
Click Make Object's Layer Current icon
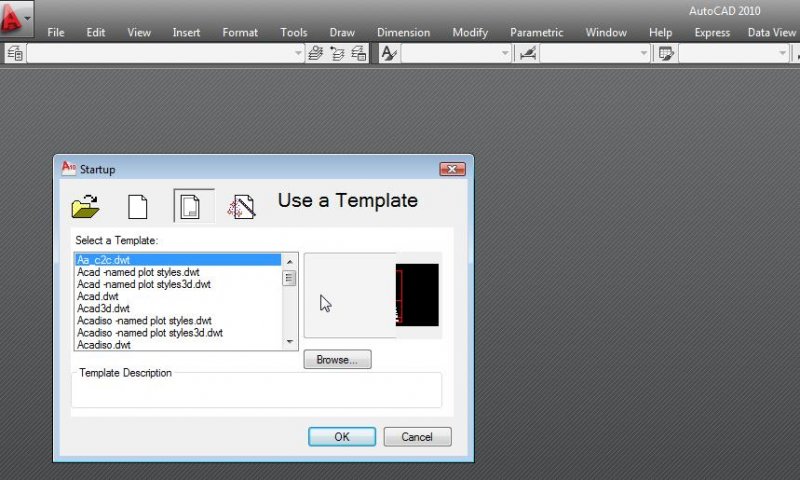tap(316, 53)
